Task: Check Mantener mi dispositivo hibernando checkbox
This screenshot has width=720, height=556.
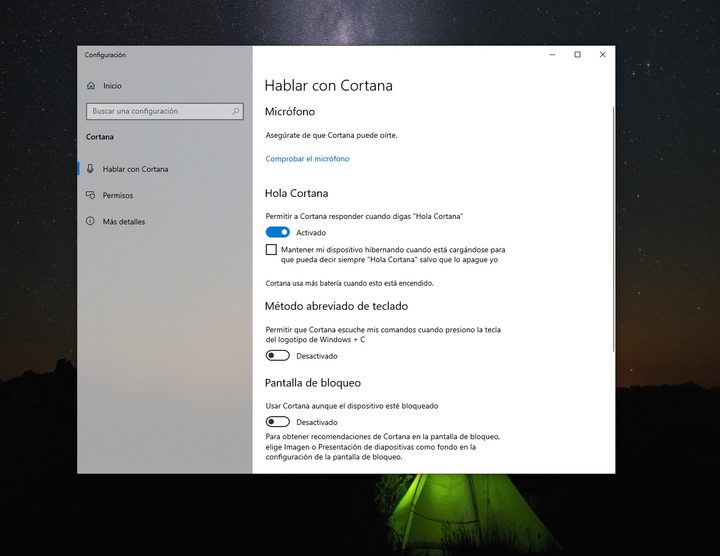Action: click(271, 249)
